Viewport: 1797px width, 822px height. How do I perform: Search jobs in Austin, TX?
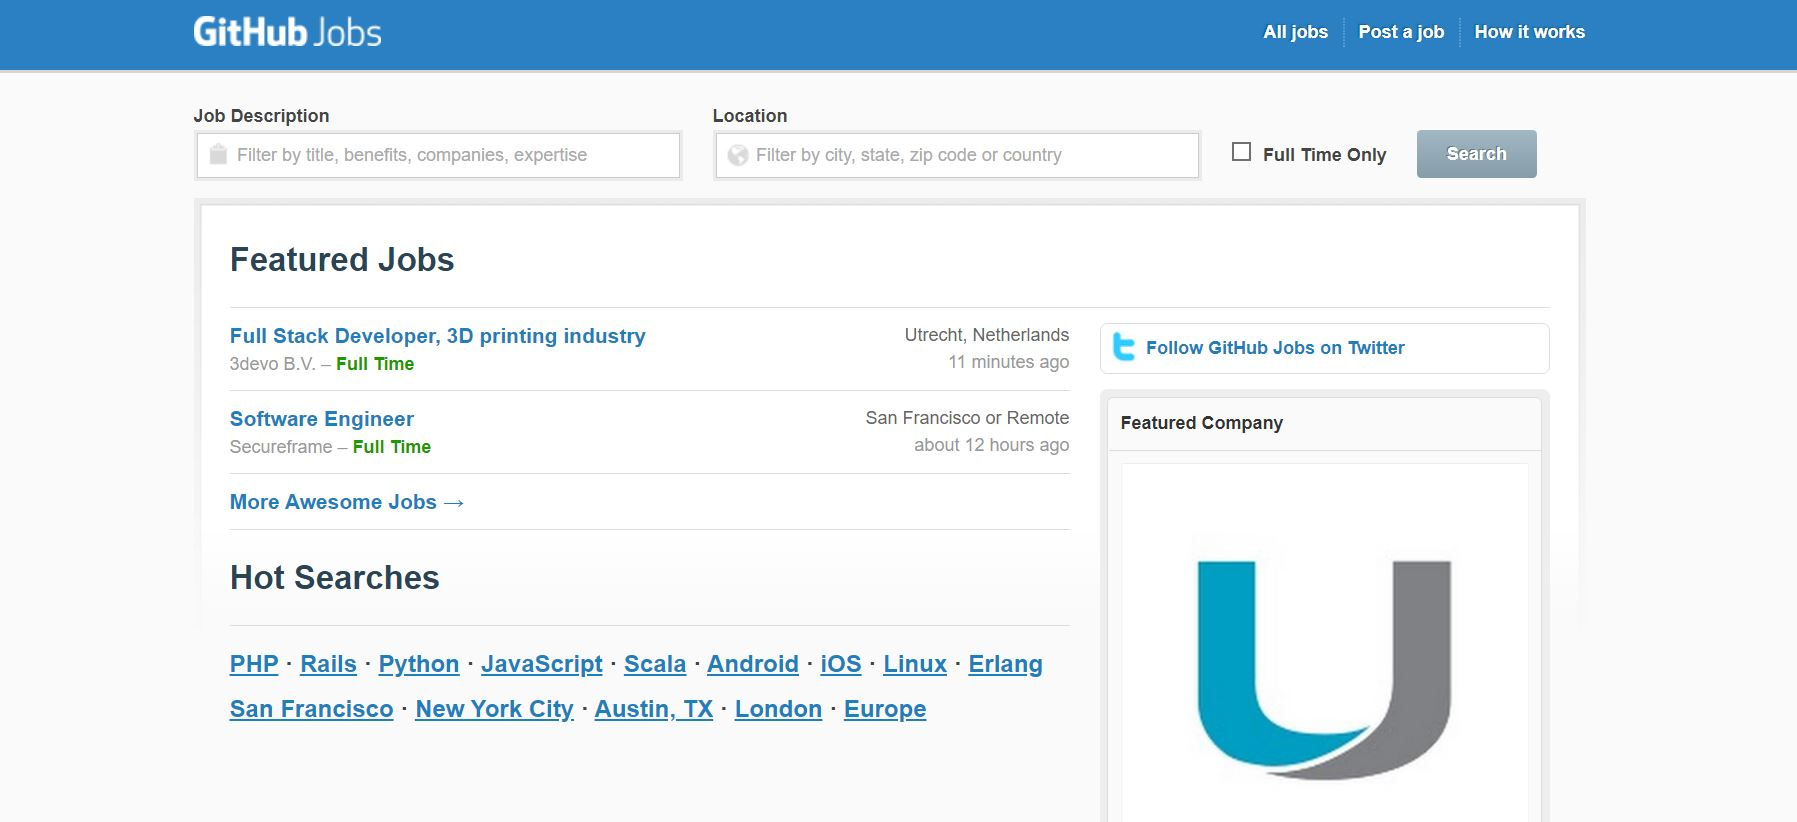click(654, 709)
